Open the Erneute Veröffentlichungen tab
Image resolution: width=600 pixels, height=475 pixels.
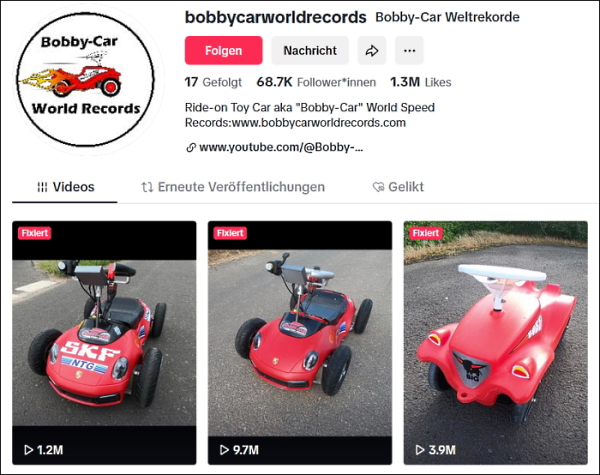[x=233, y=187]
